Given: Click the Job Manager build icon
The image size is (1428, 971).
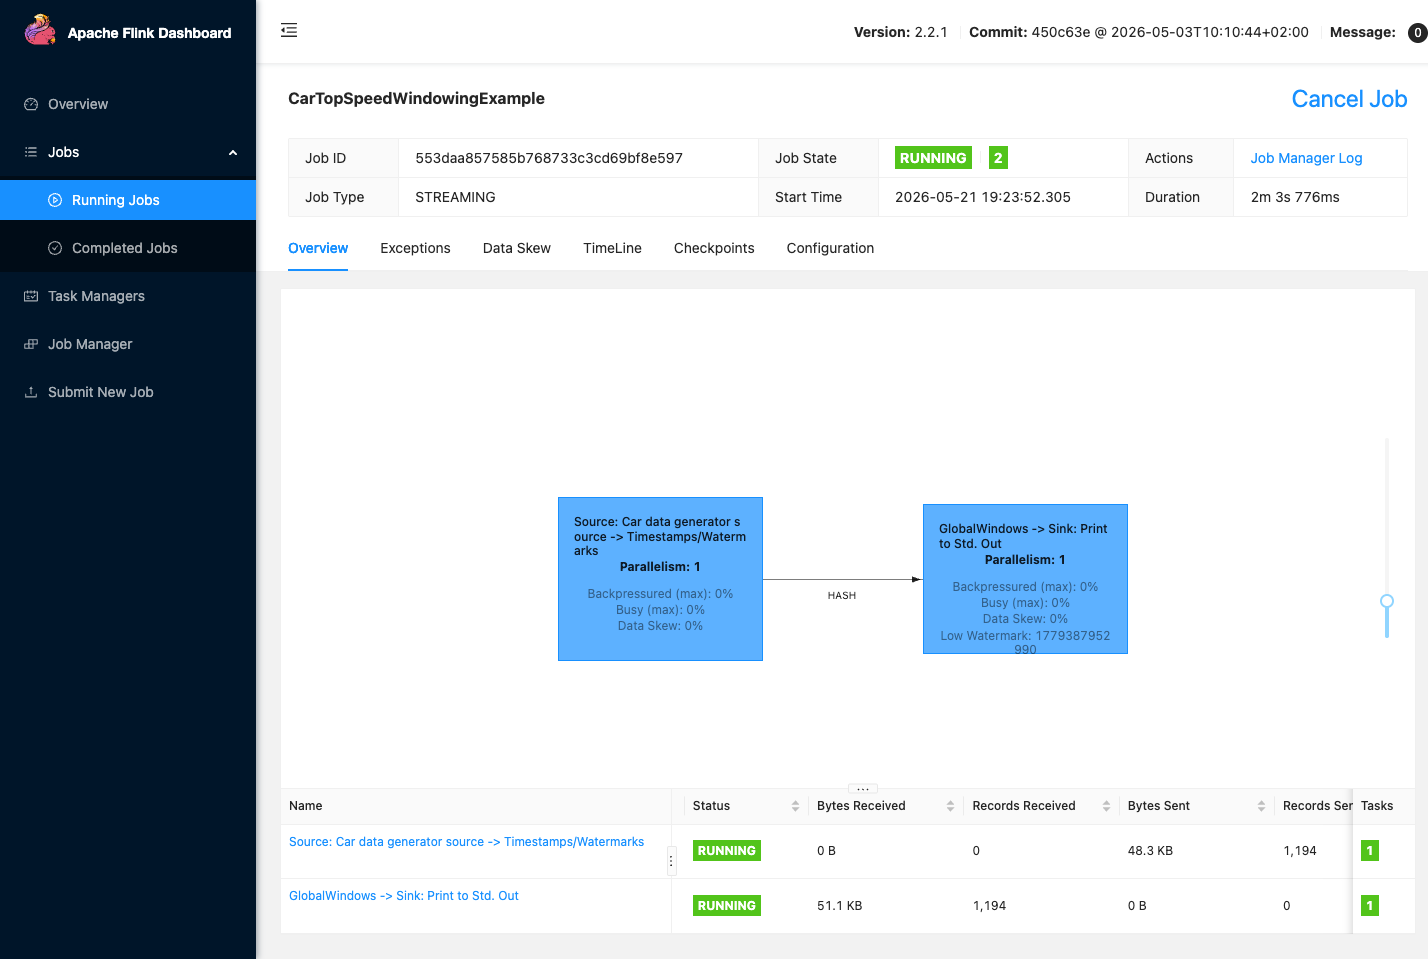Looking at the screenshot, I should pyautogui.click(x=31, y=344).
